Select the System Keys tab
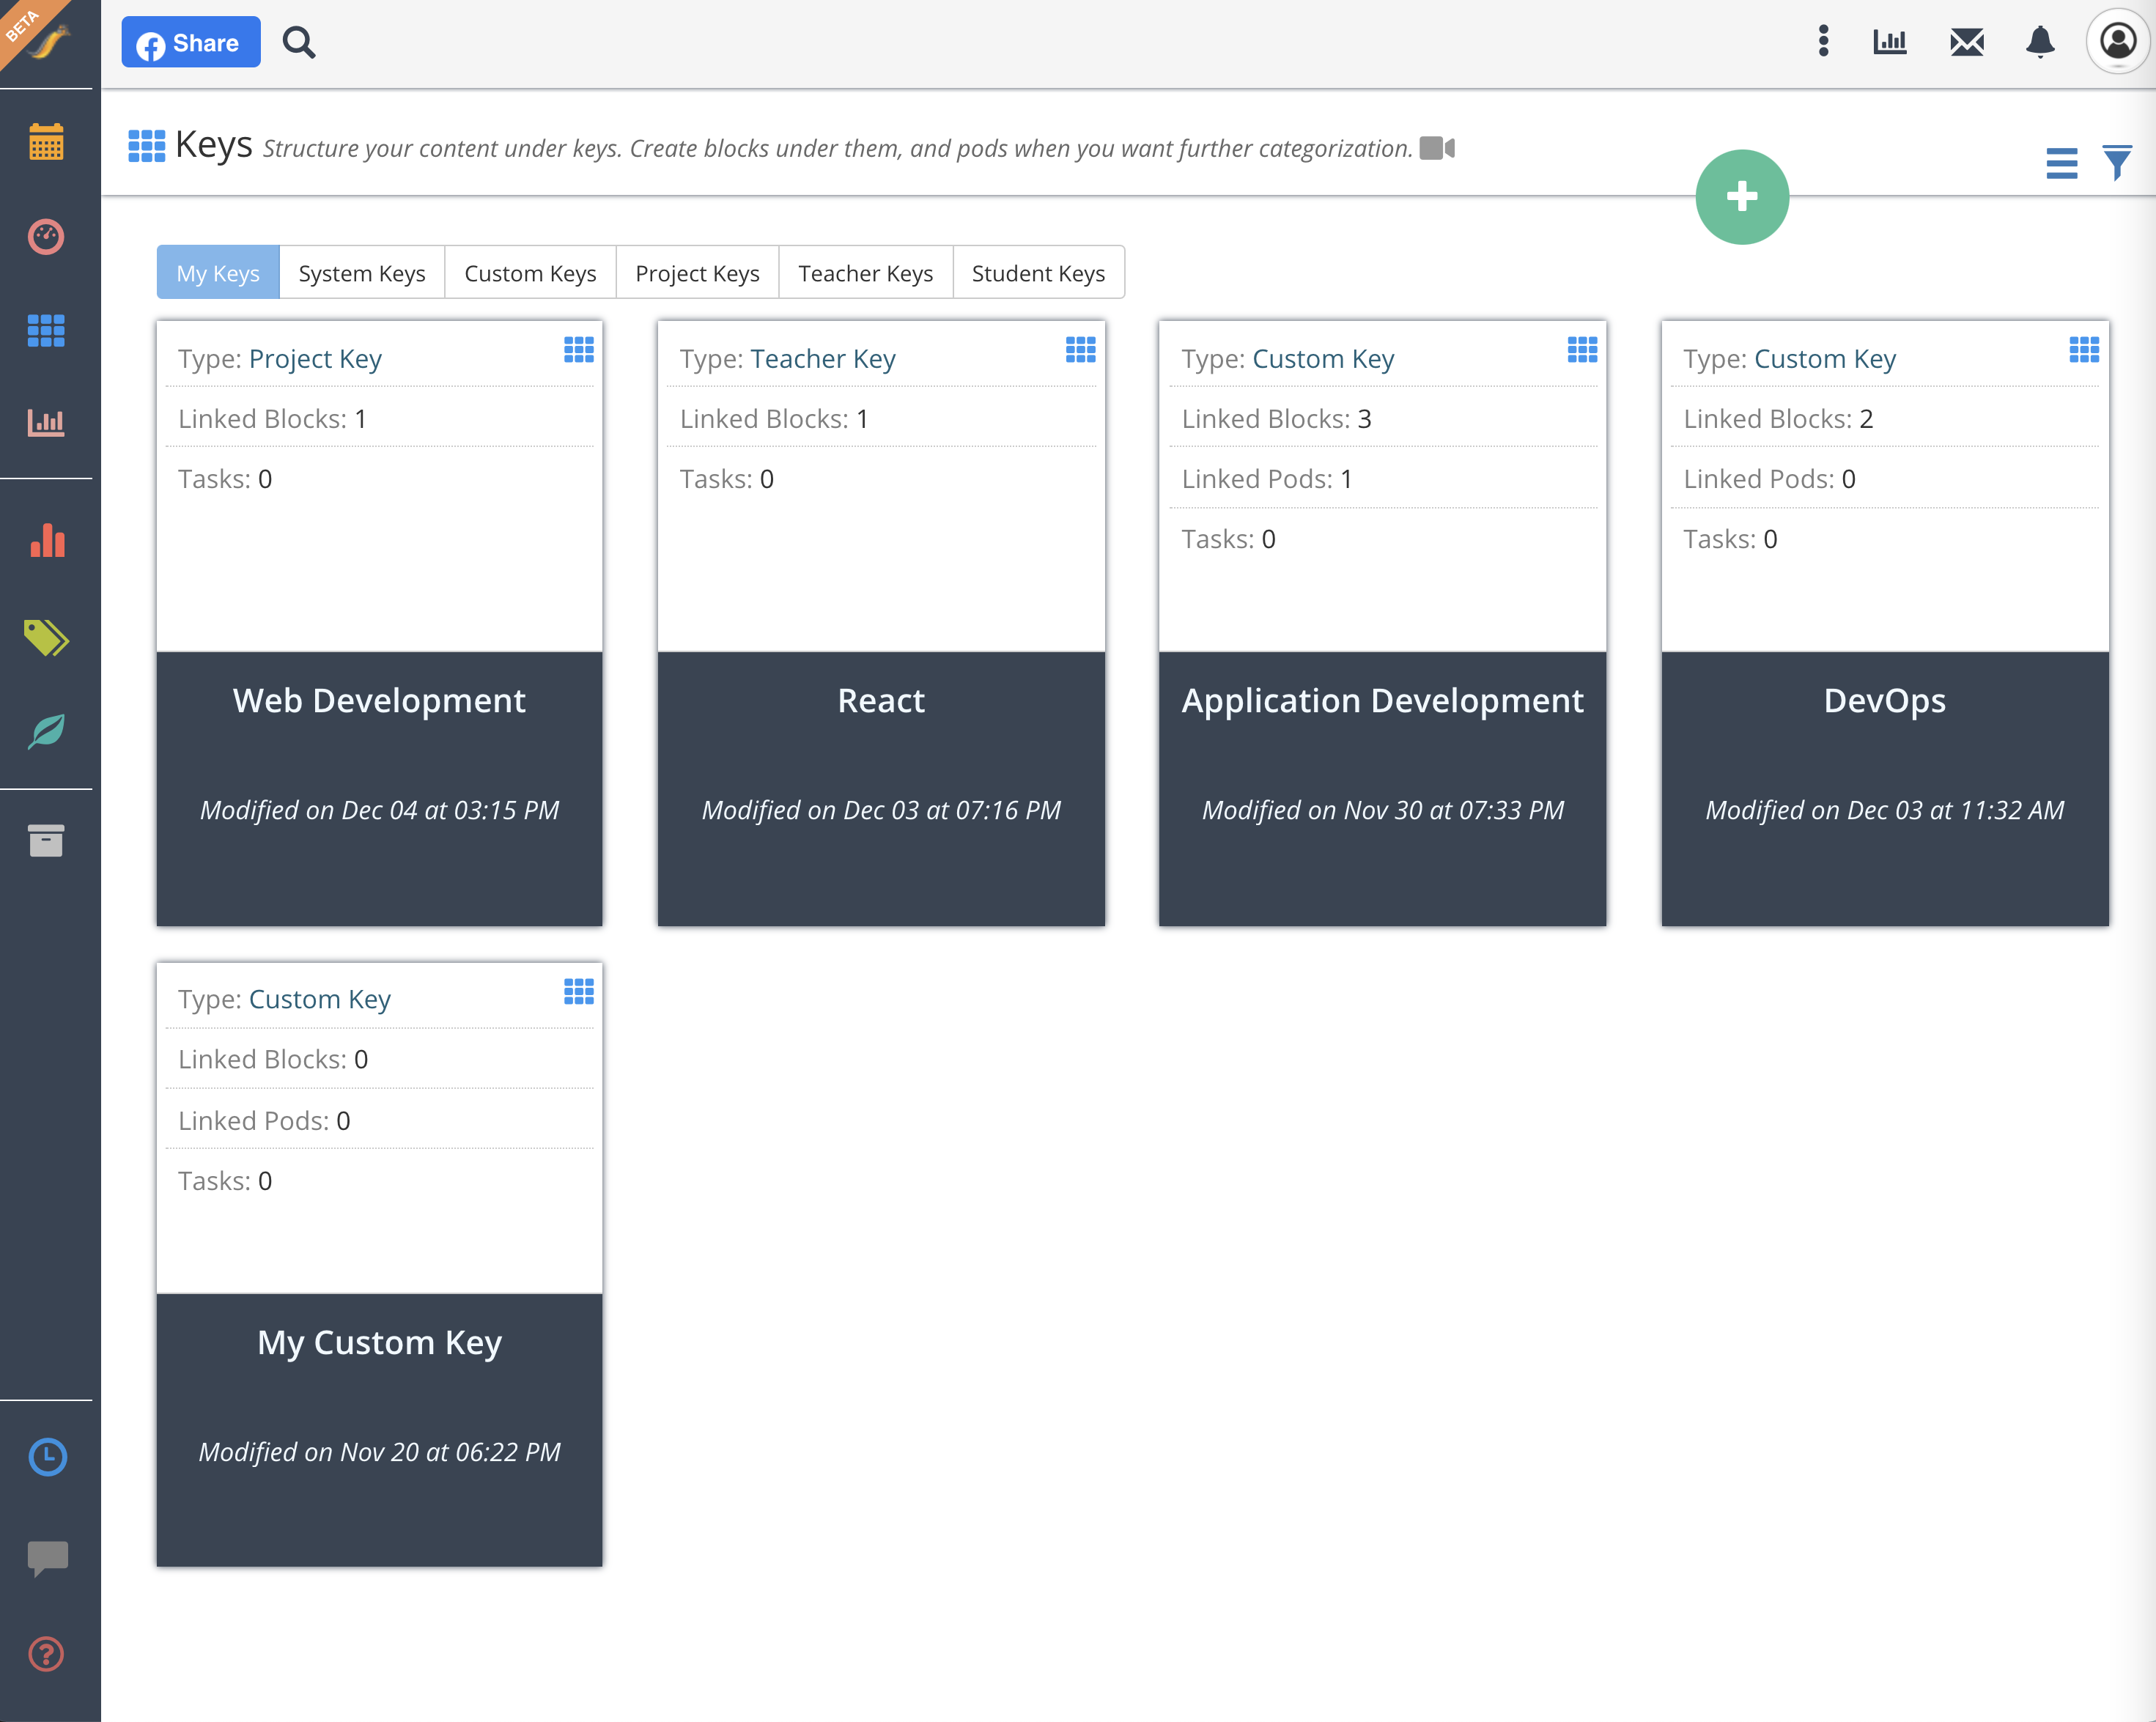2156x1722 pixels. 362,273
